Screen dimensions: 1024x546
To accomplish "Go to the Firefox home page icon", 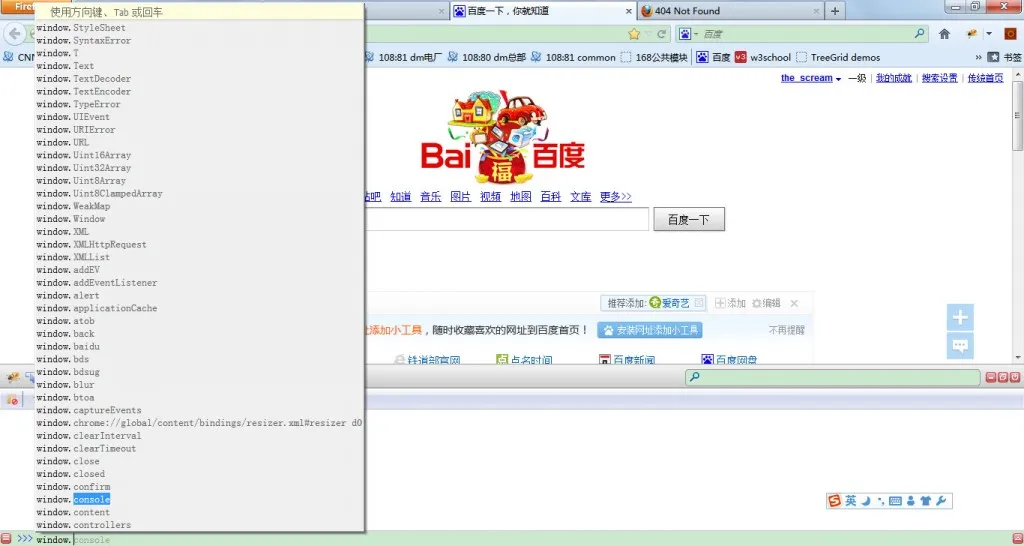I will point(944,34).
